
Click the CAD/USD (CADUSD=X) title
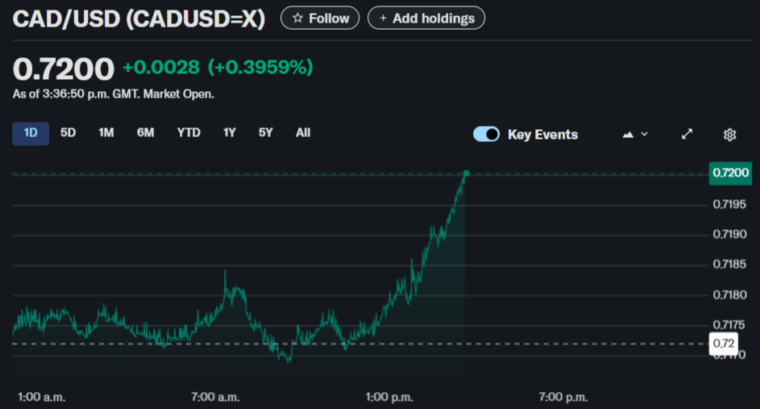(138, 18)
